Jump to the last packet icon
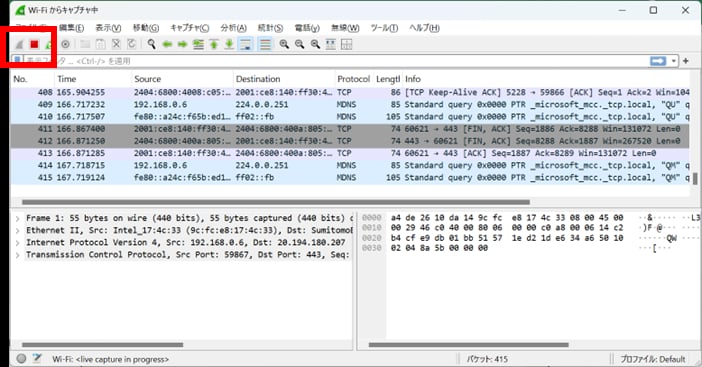Image resolution: width=702 pixels, height=367 pixels. click(229, 44)
